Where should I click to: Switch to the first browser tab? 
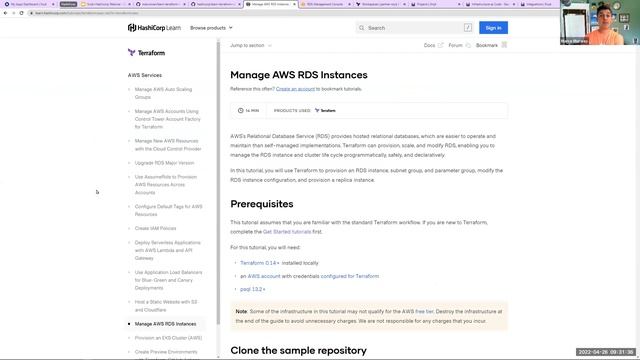[x=29, y=4]
